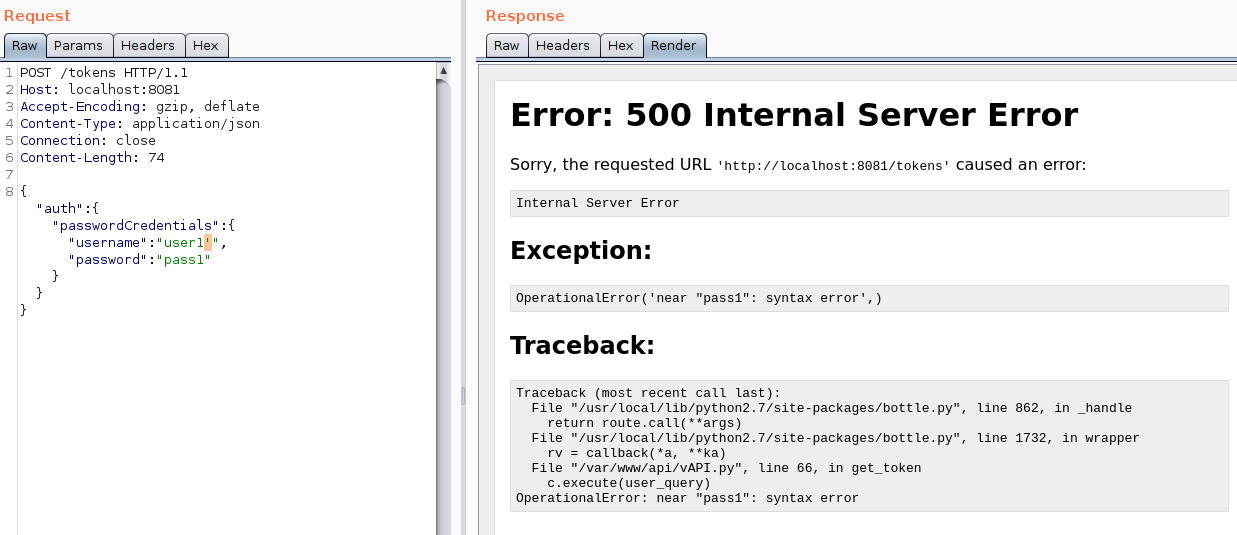Click the "Content-Length: 74" header line
This screenshot has height=535, width=1237.
point(92,158)
